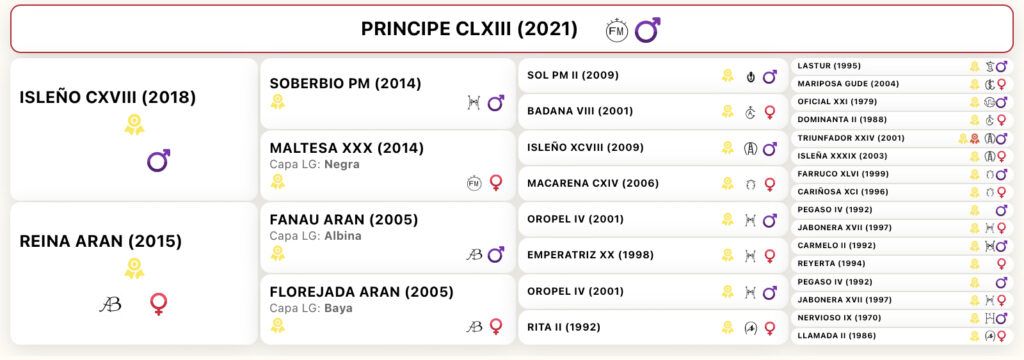
Task: Click the yellow rosette under ISLEÑO CXVIII
Action: pyautogui.click(x=135, y=124)
